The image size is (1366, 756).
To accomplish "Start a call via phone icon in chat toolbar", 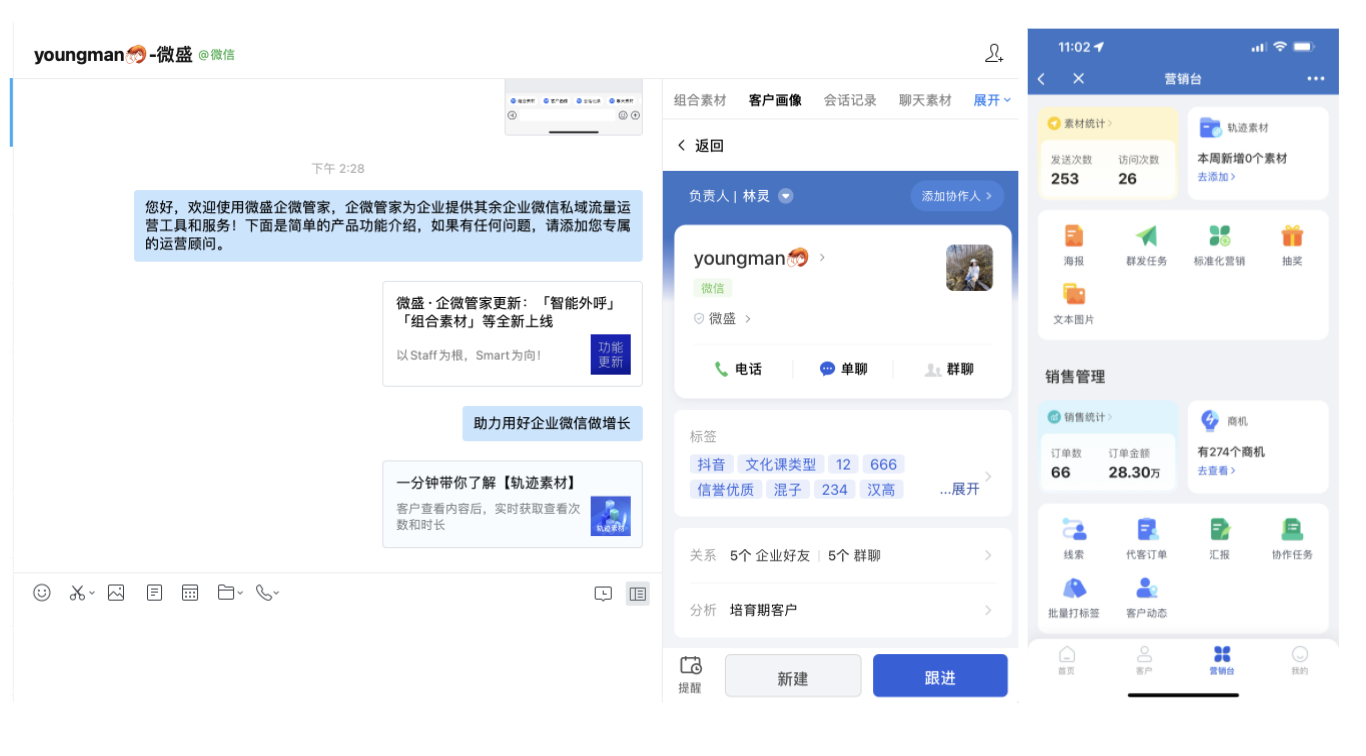I will pos(263,593).
